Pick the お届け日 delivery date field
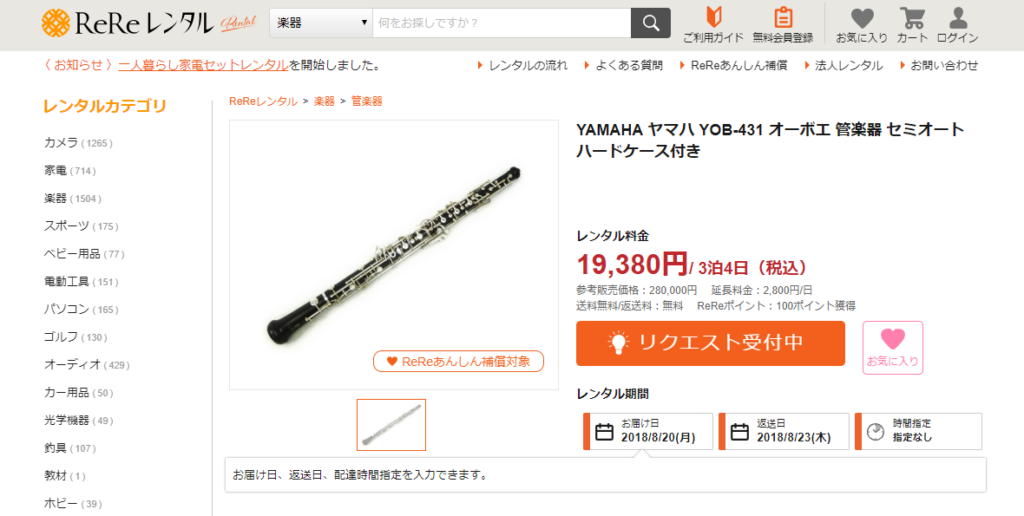1024x516 pixels. [648, 431]
